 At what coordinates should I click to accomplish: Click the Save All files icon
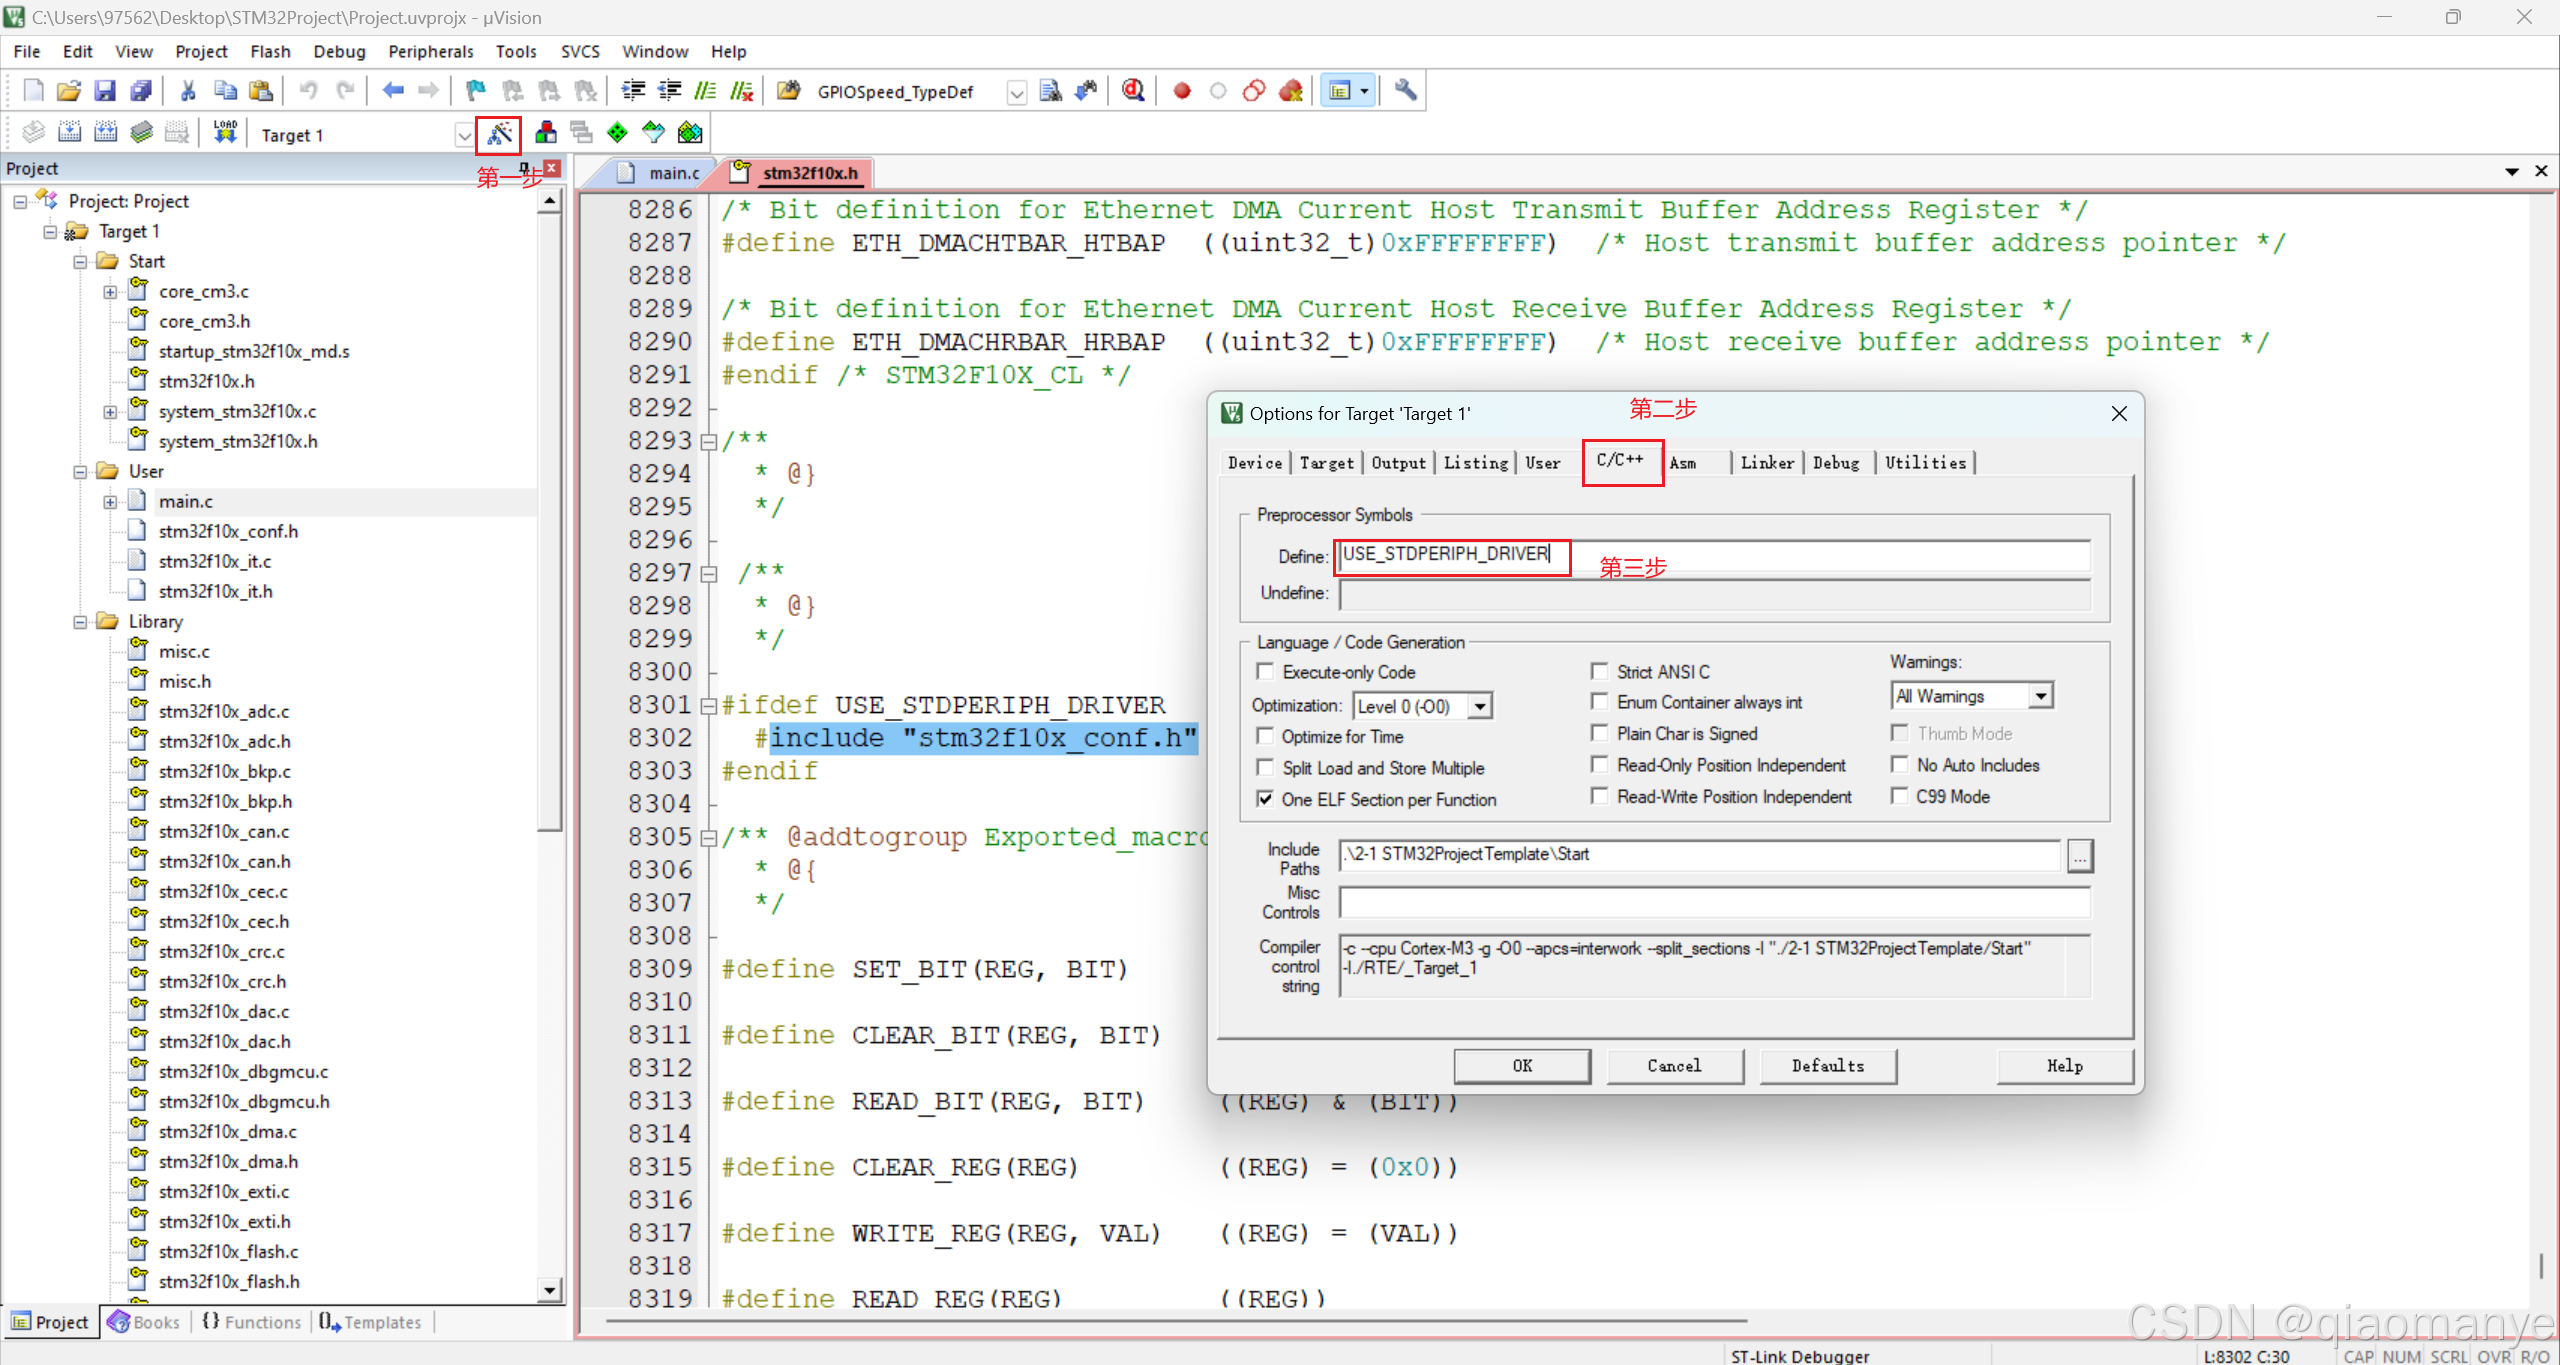141,91
